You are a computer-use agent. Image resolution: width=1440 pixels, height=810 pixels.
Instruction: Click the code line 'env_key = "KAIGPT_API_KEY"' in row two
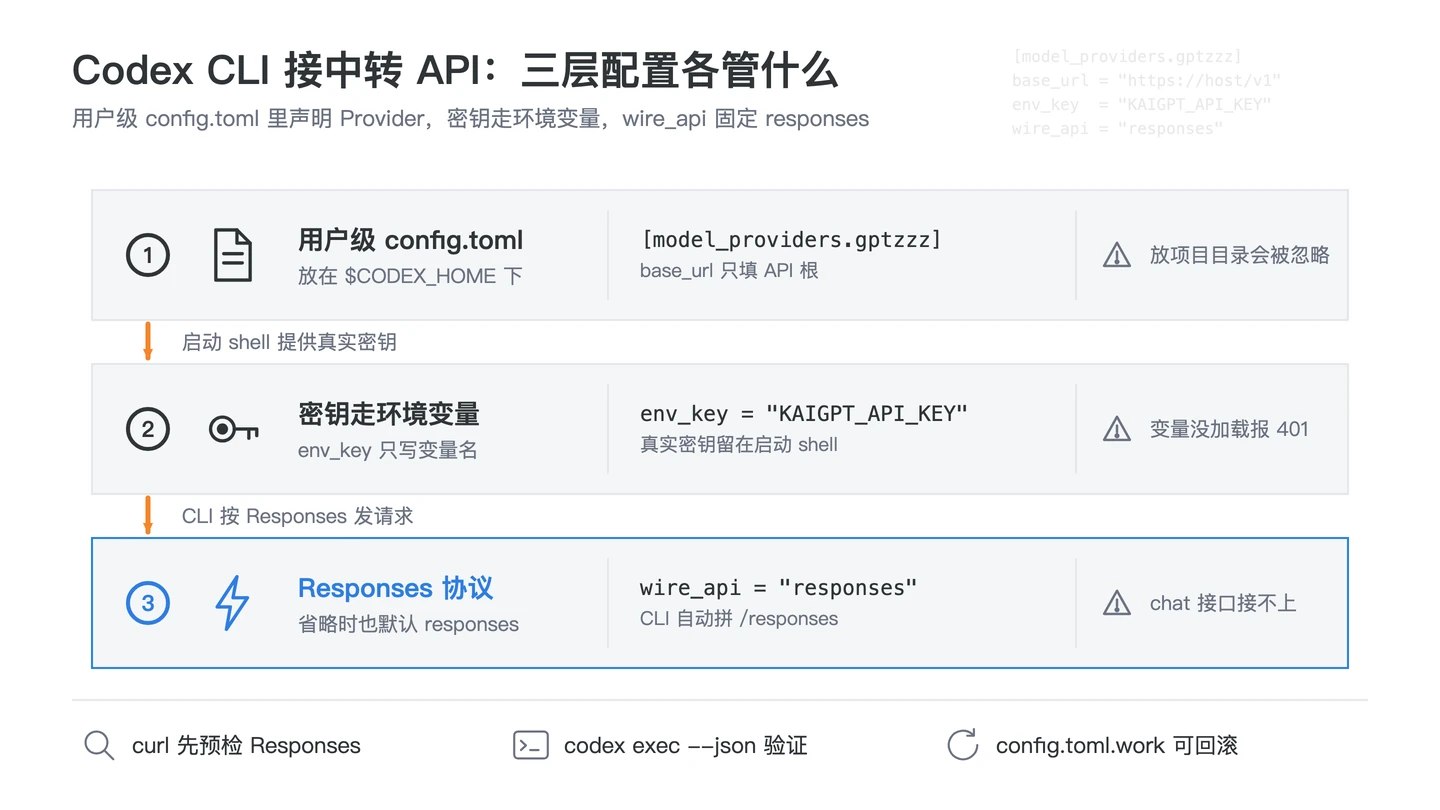pos(804,413)
